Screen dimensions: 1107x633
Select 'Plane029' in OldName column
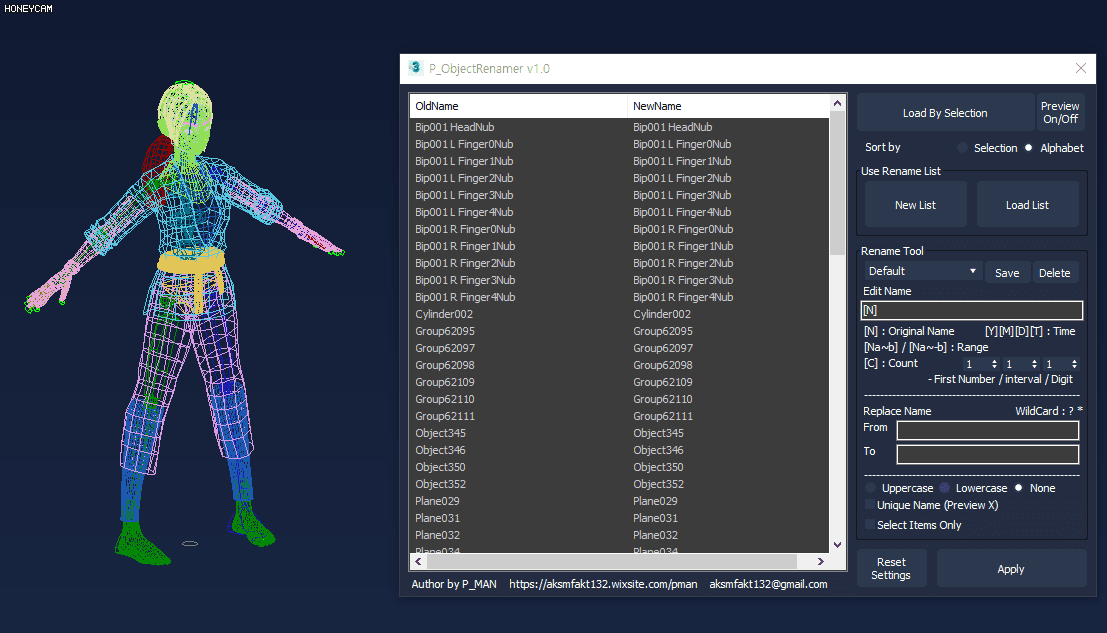[437, 500]
